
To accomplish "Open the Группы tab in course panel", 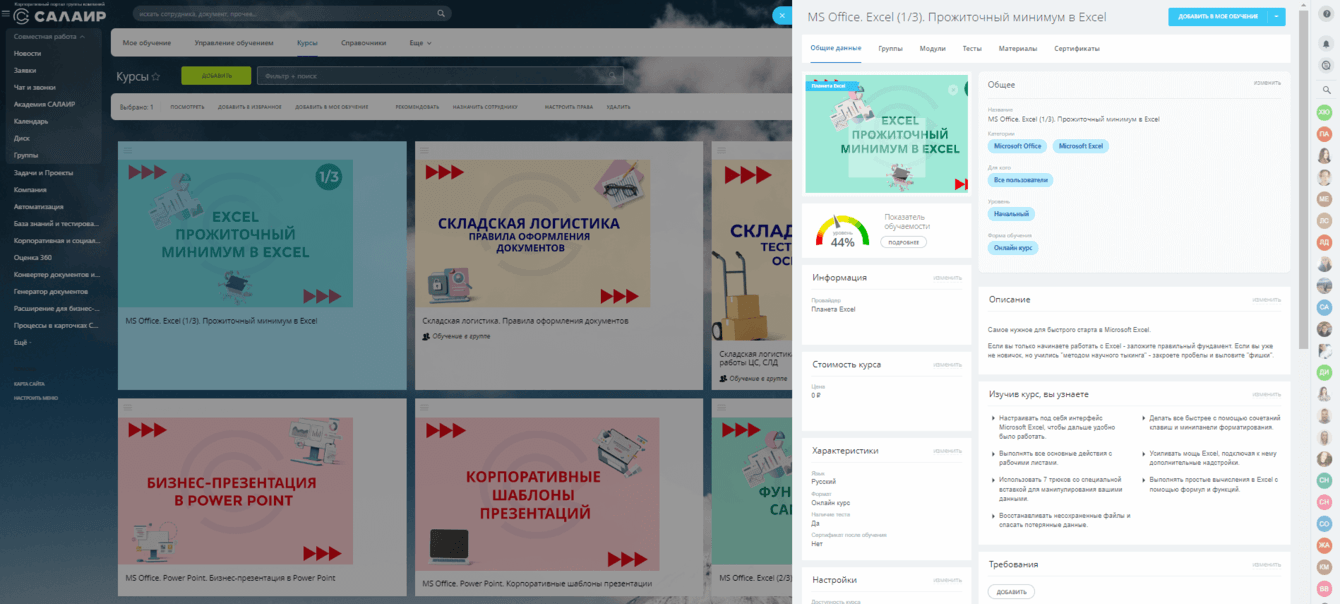I will tap(890, 48).
